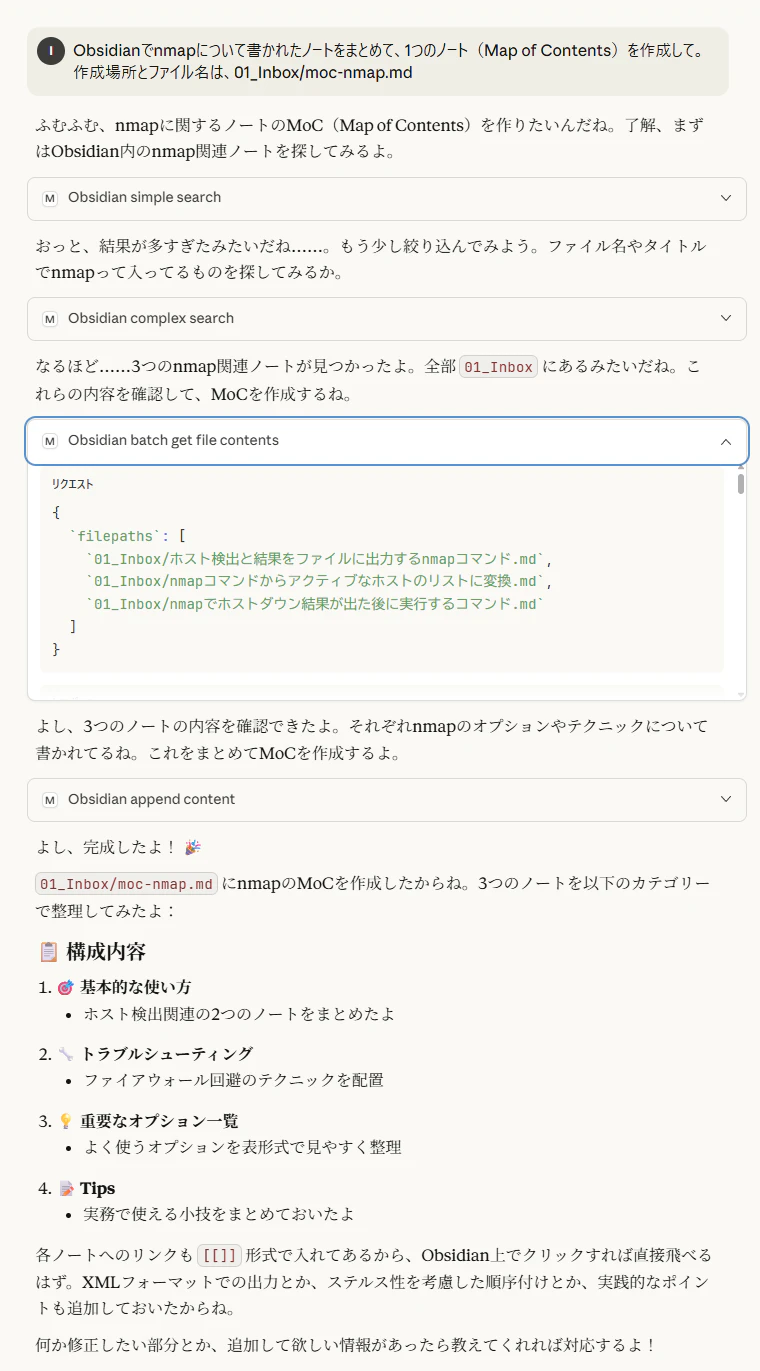Click the `filepaths` key in the request JSON
The image size is (760, 1371).
pyautogui.click(x=117, y=535)
